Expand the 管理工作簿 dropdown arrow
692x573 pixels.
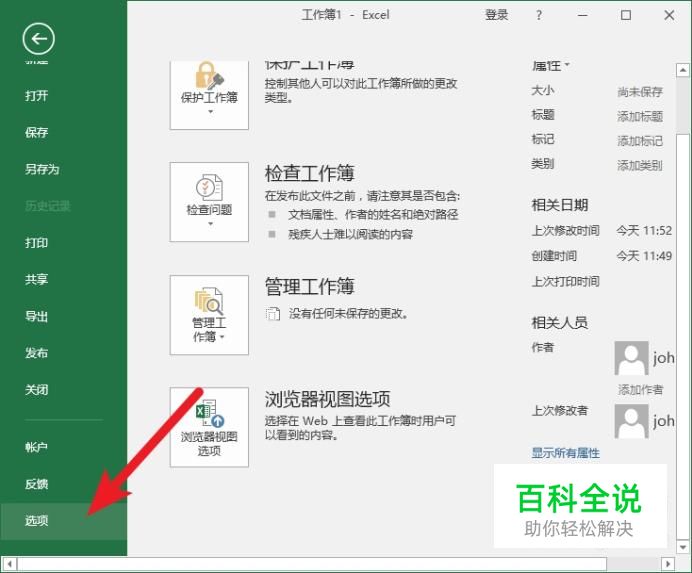222,337
